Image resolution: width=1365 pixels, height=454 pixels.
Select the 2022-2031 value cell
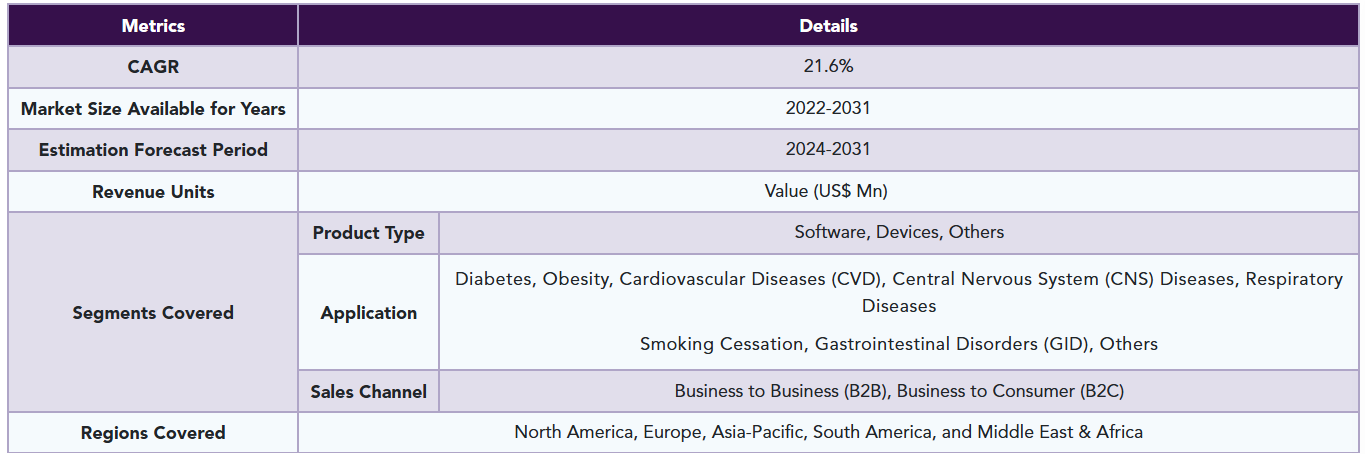pyautogui.click(x=828, y=109)
